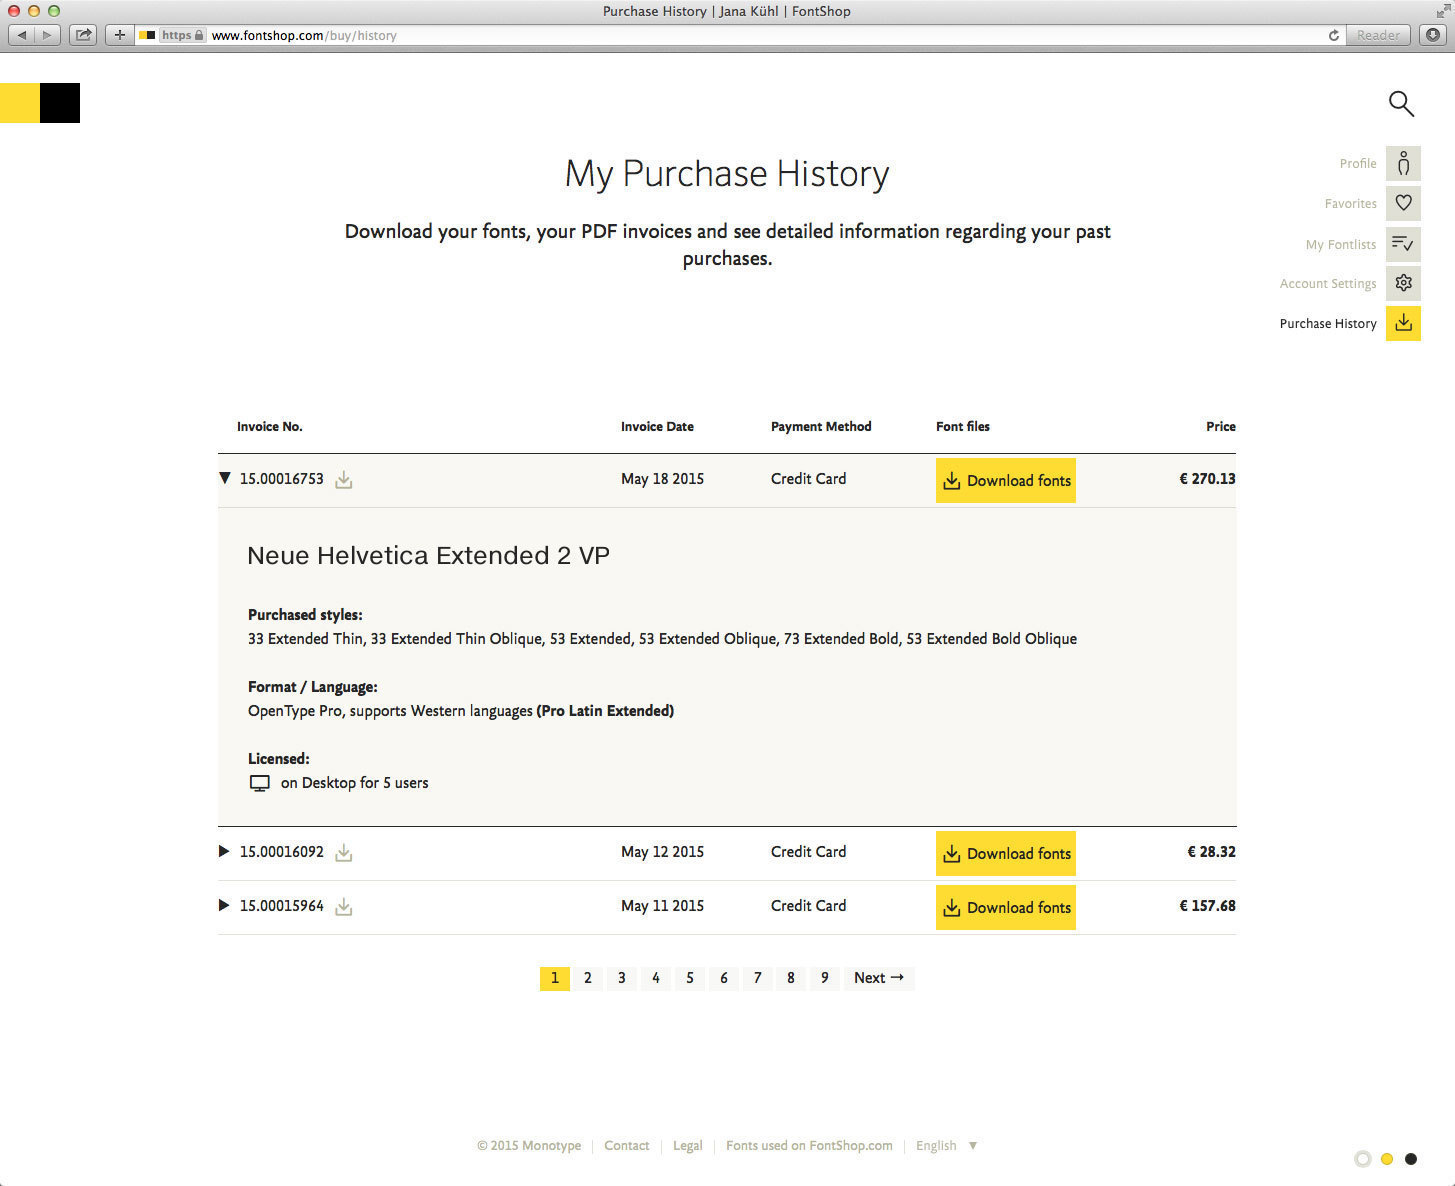Screen dimensions: 1455x1186
Task: Go to the My Fontlists menu link
Action: pos(1341,244)
